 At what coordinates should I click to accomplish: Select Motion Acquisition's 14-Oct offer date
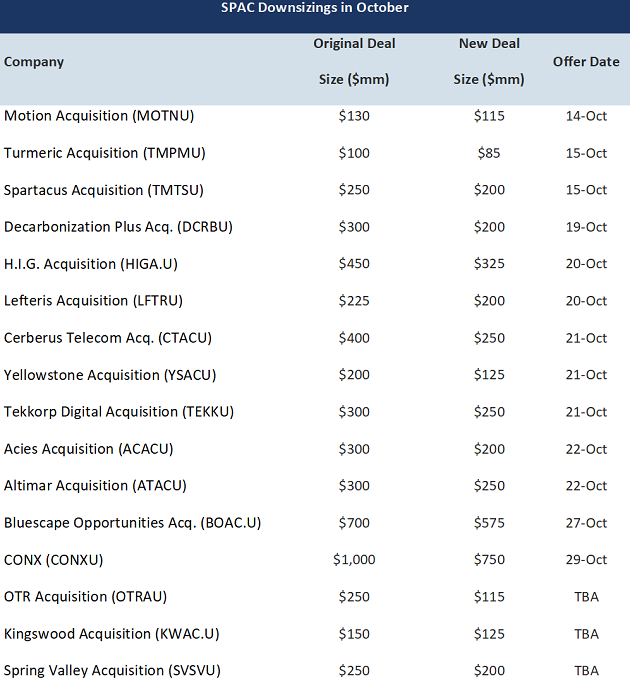(x=586, y=116)
